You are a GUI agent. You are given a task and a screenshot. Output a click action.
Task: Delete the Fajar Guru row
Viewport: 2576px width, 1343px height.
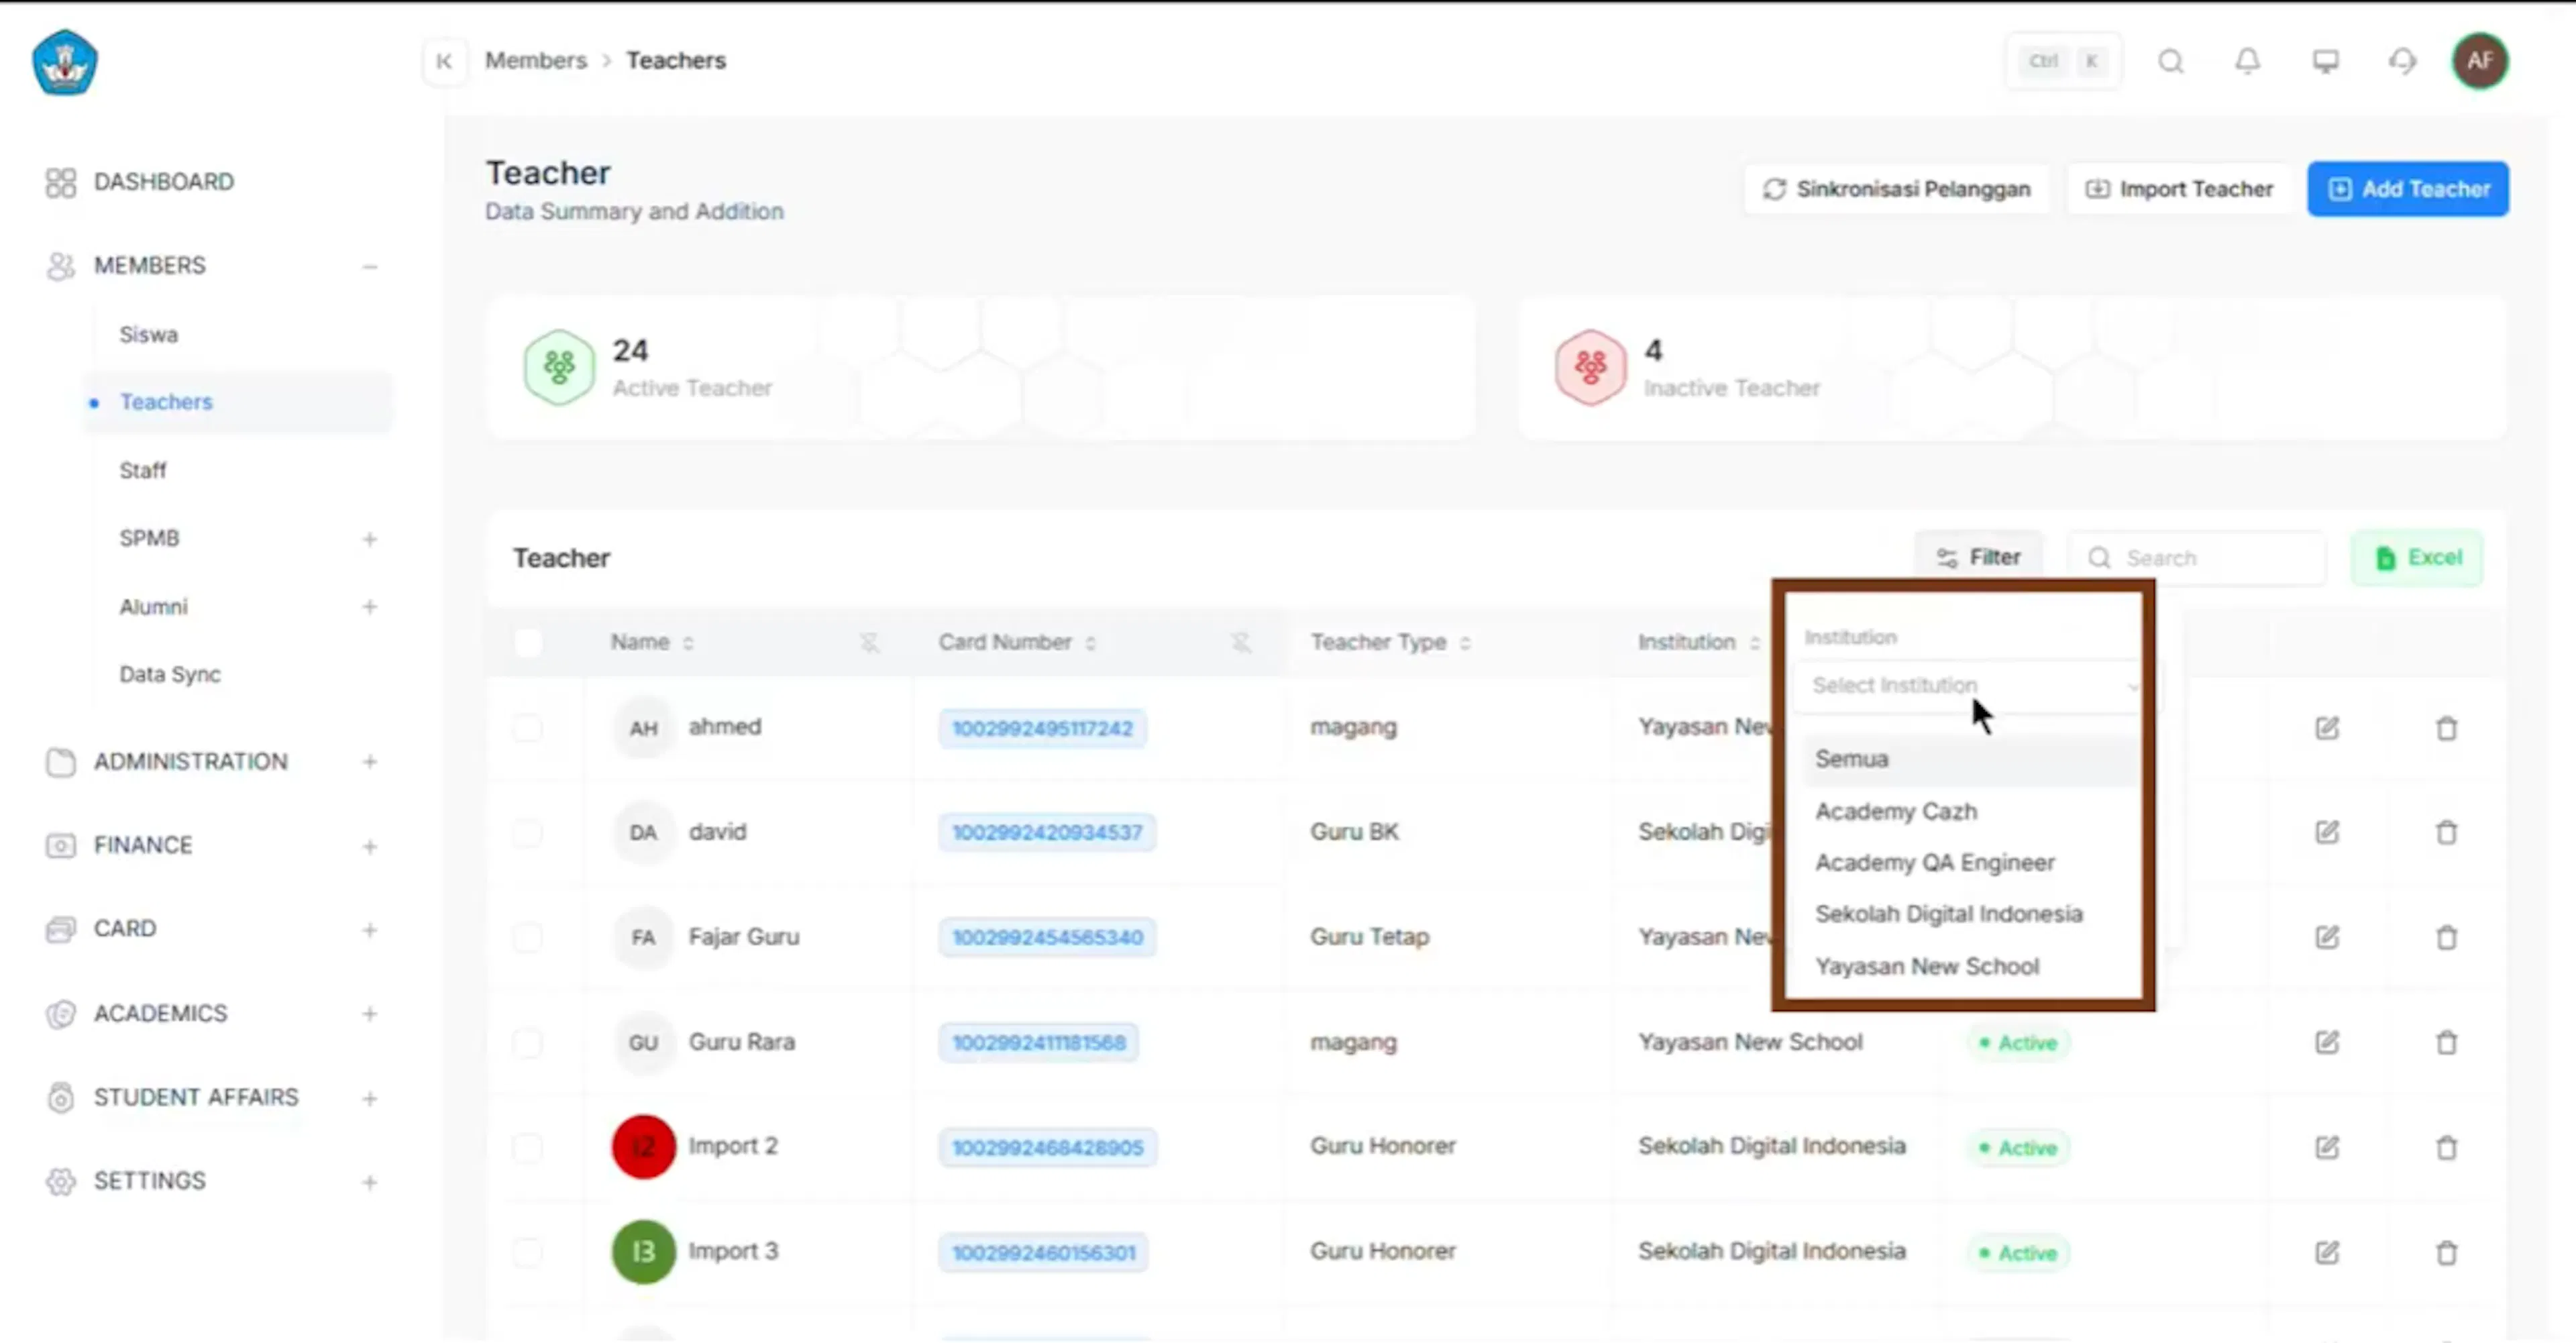click(2446, 937)
